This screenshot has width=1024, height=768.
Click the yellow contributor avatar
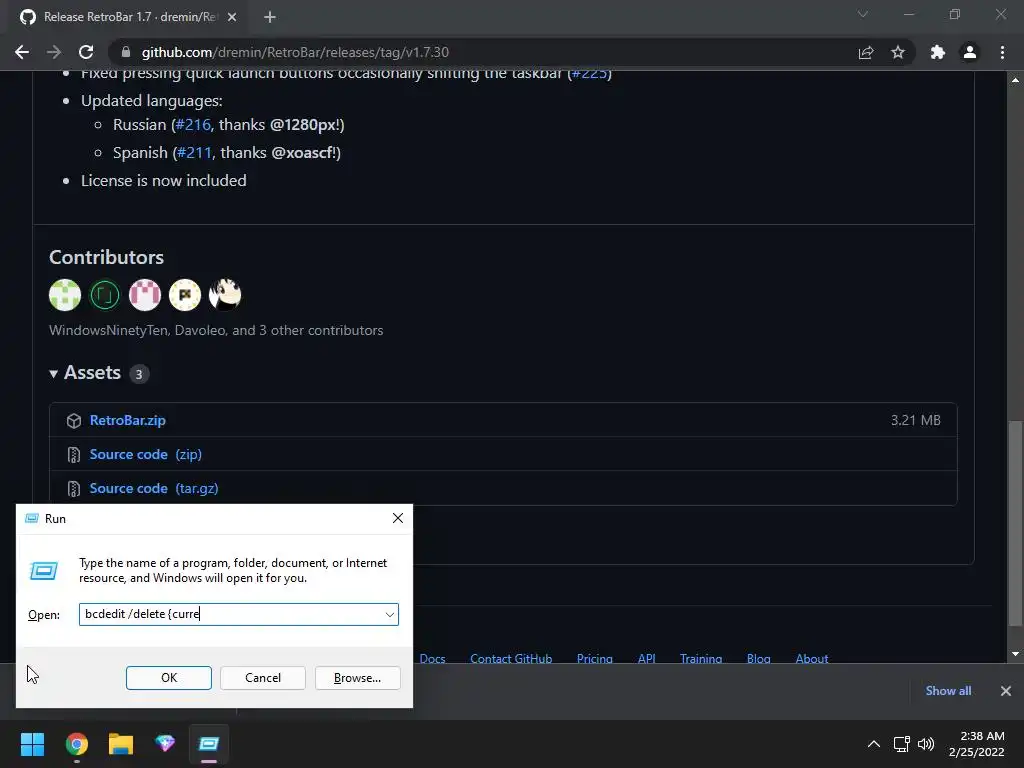tap(185, 295)
